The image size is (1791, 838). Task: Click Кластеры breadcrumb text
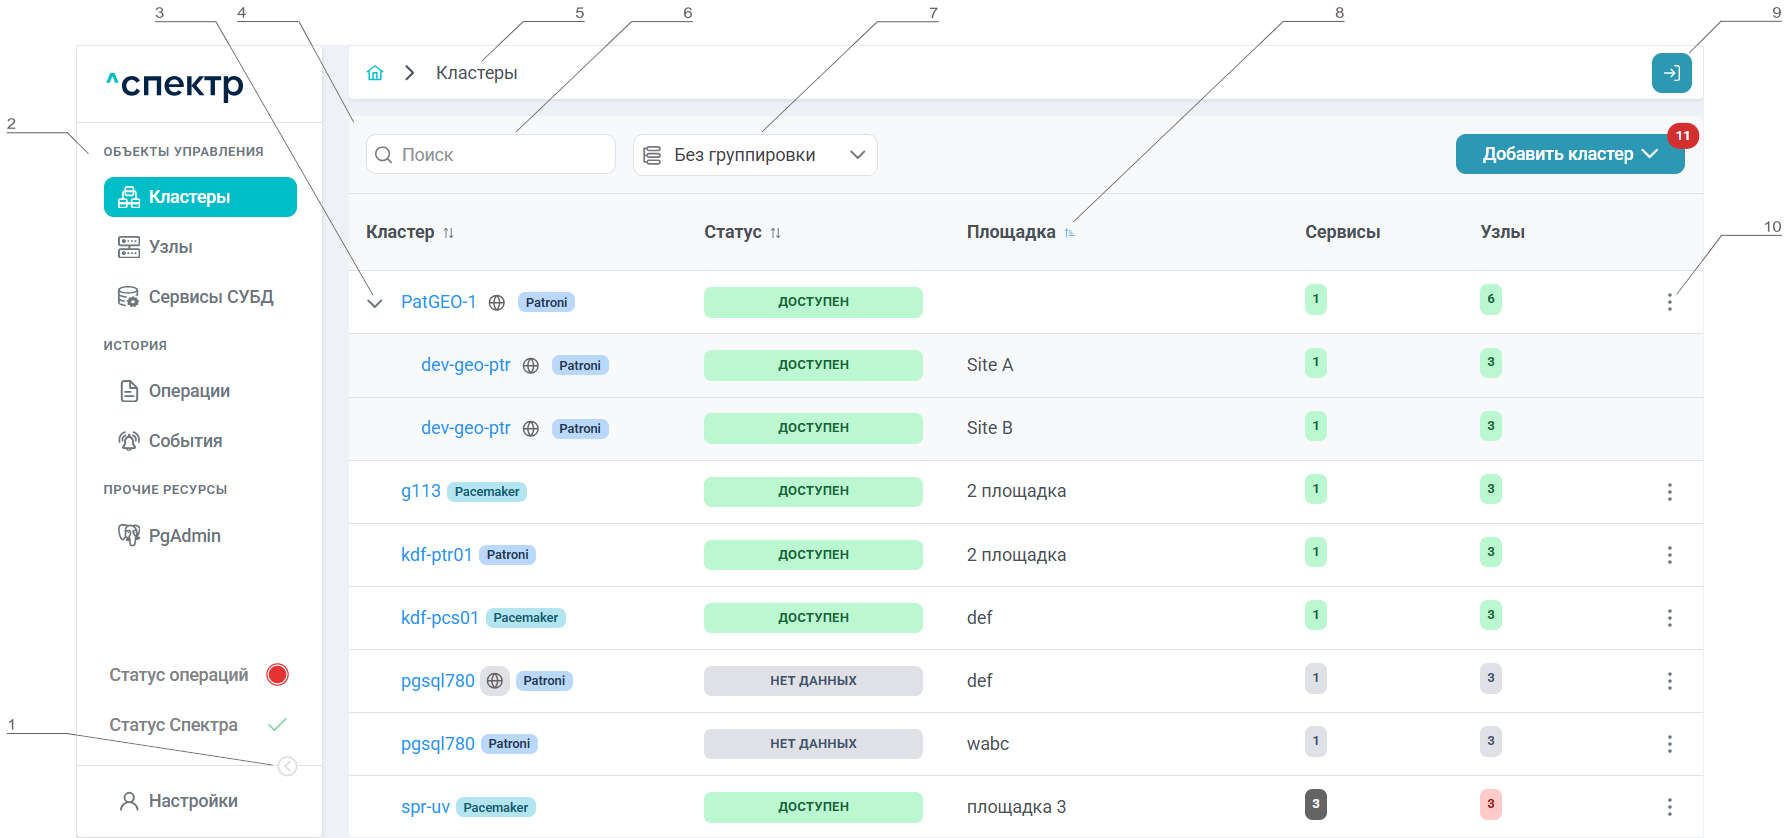pyautogui.click(x=477, y=73)
